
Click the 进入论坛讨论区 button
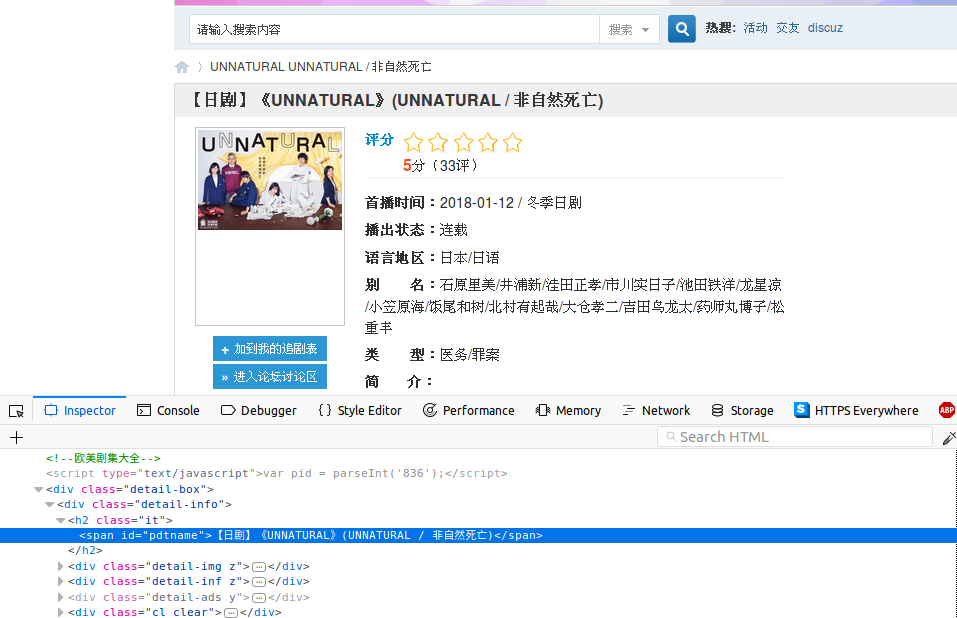click(270, 376)
